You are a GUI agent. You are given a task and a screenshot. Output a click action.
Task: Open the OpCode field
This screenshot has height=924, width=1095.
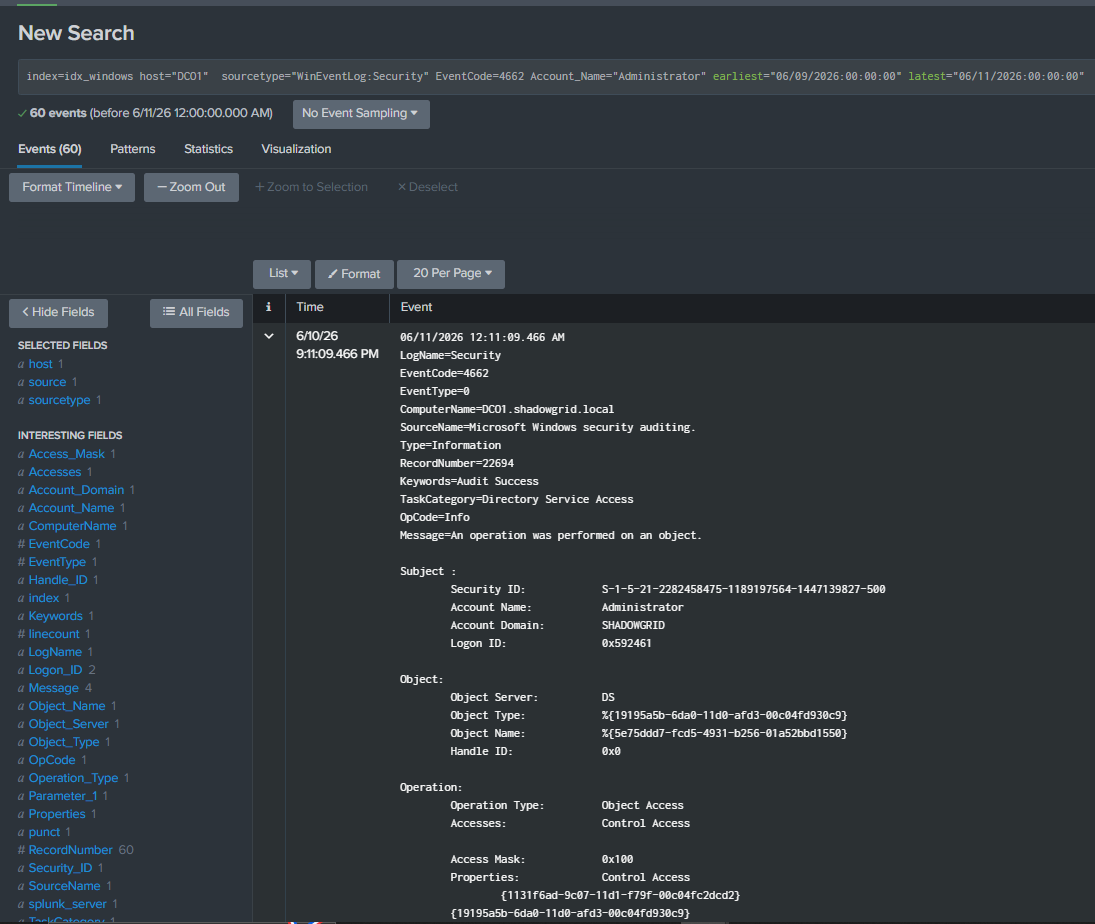coord(52,761)
